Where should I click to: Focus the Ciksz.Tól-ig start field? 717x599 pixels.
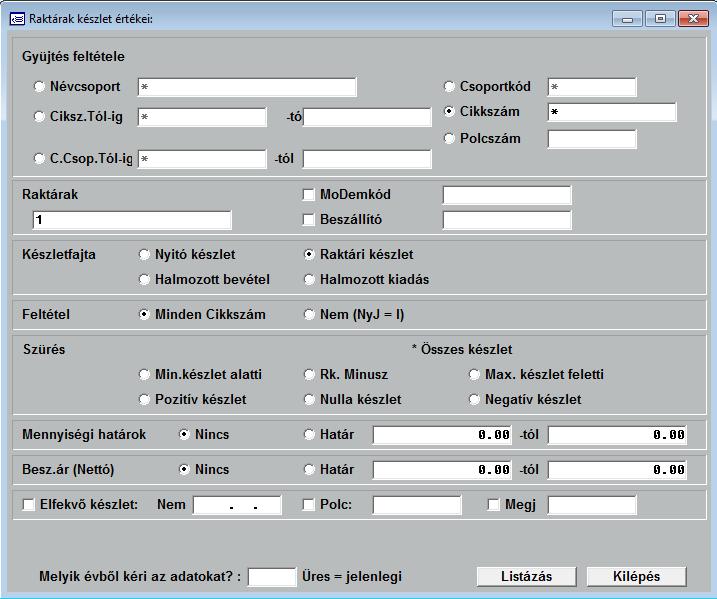pyautogui.click(x=202, y=117)
